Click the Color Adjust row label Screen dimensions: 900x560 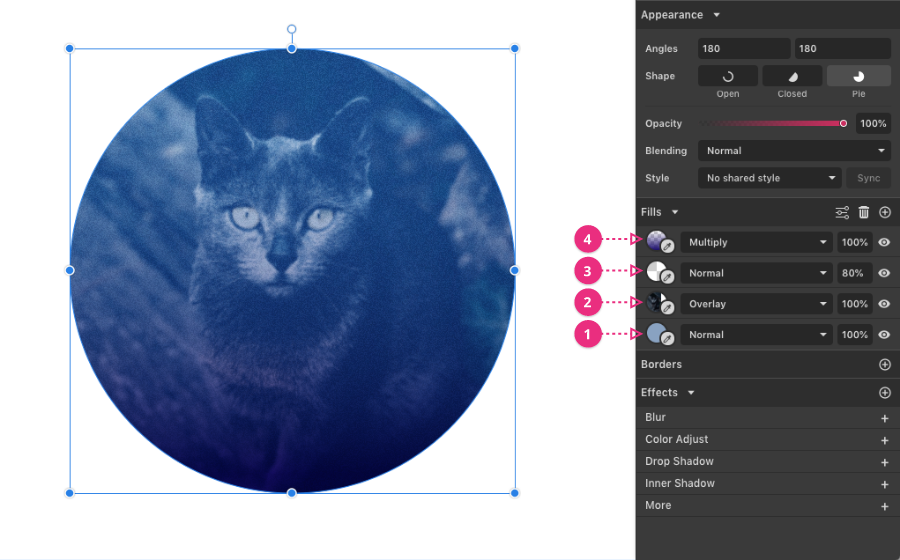click(x=676, y=439)
